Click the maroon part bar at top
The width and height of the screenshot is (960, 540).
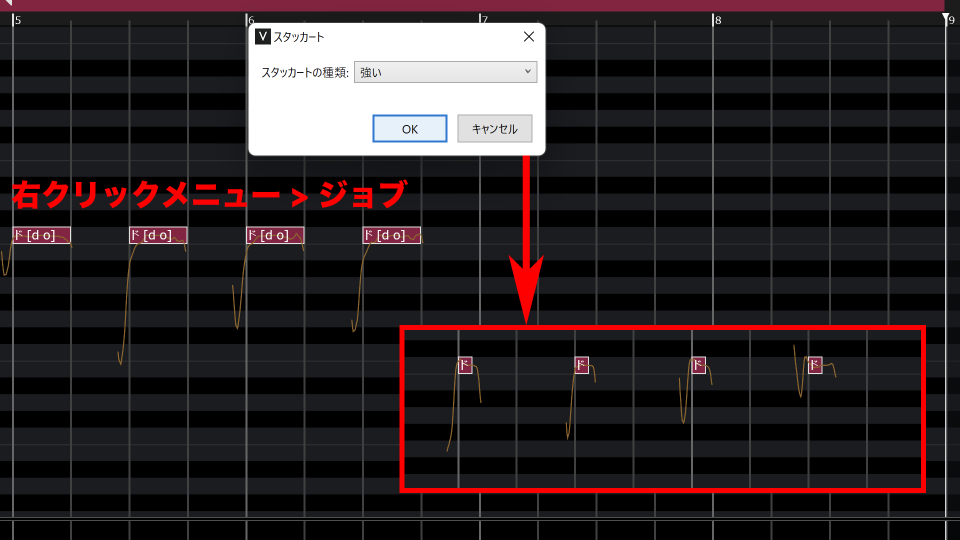(x=480, y=5)
